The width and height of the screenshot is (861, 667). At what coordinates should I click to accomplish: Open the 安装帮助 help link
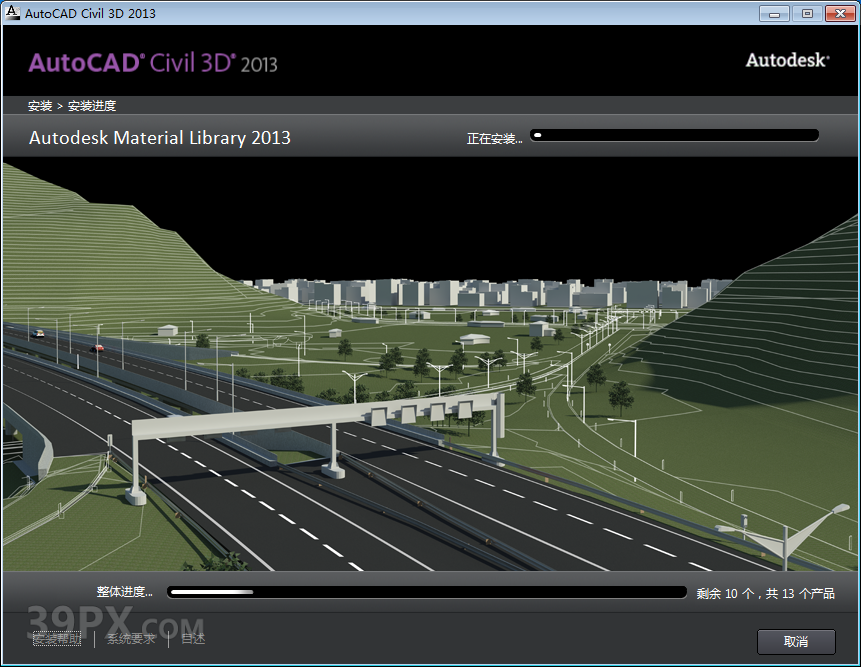click(57, 638)
